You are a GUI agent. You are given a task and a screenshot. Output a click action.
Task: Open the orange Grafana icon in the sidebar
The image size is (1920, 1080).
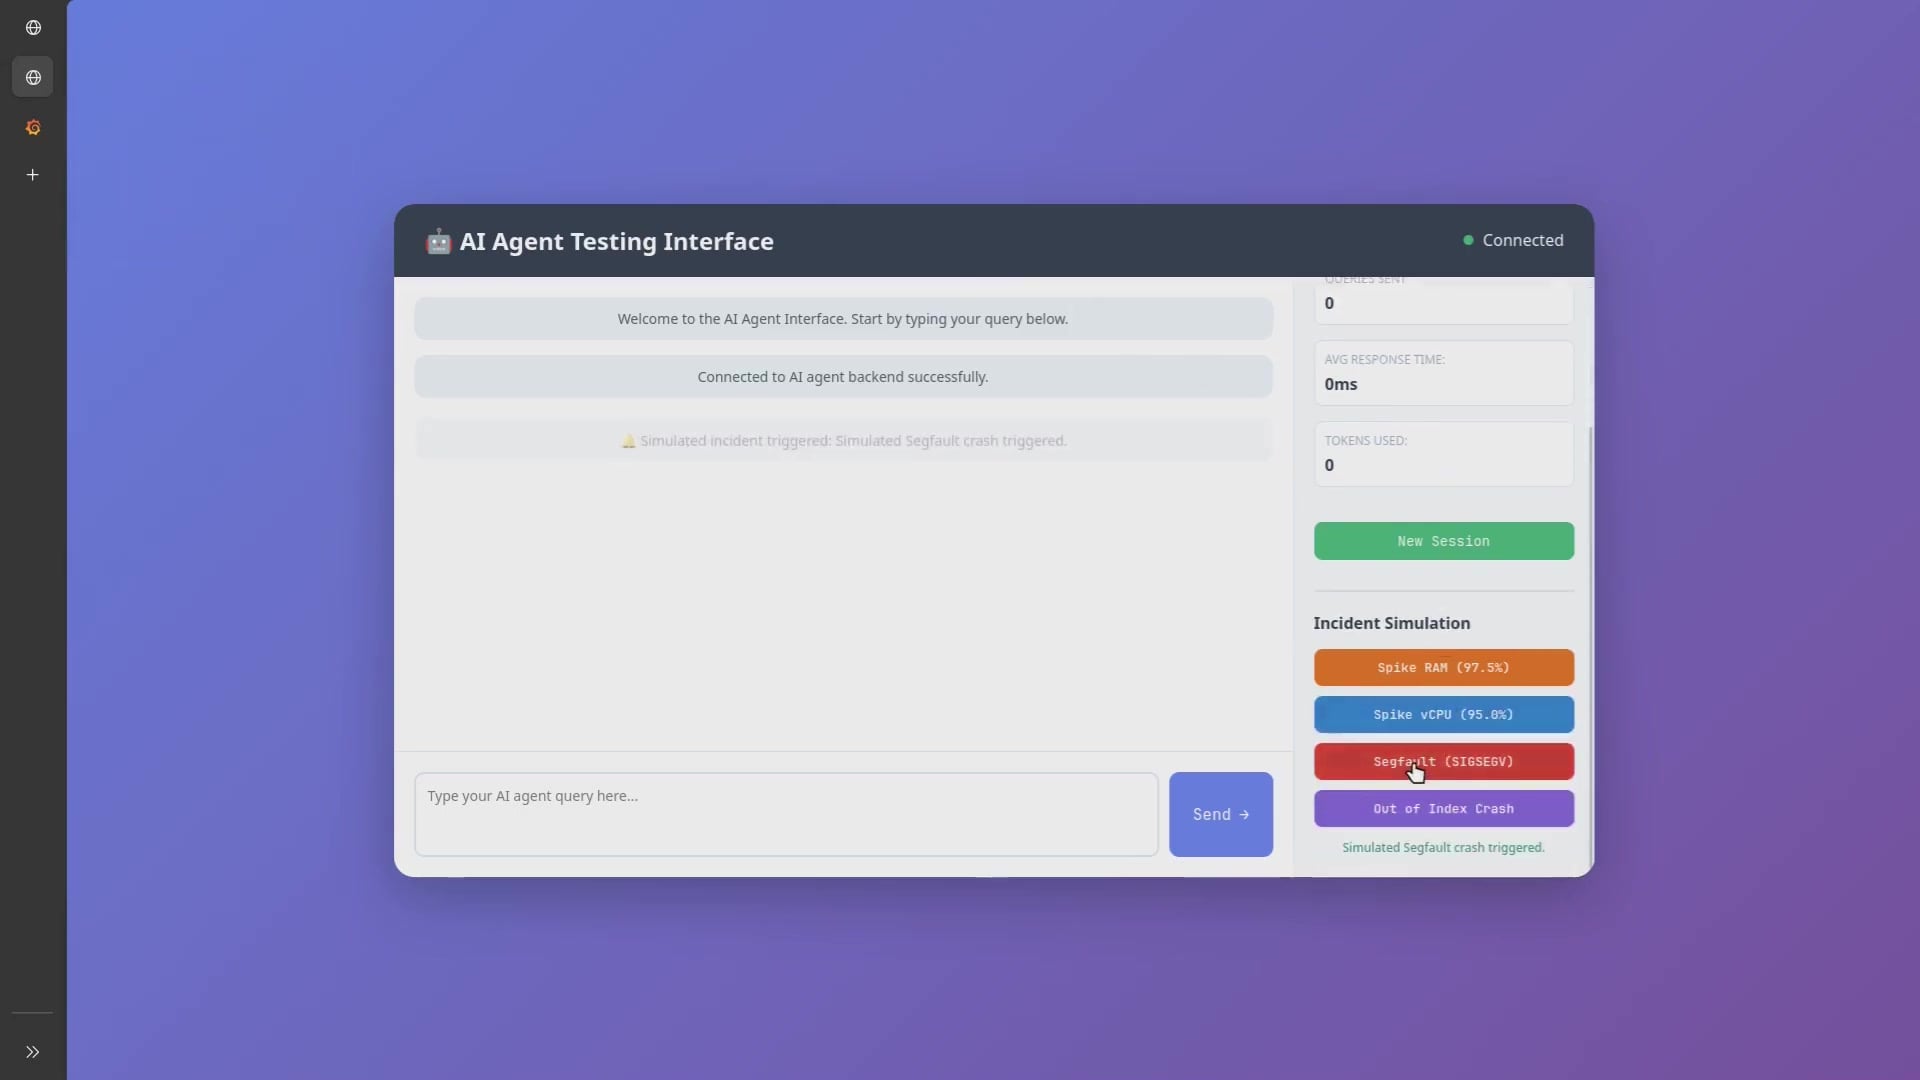pos(33,127)
